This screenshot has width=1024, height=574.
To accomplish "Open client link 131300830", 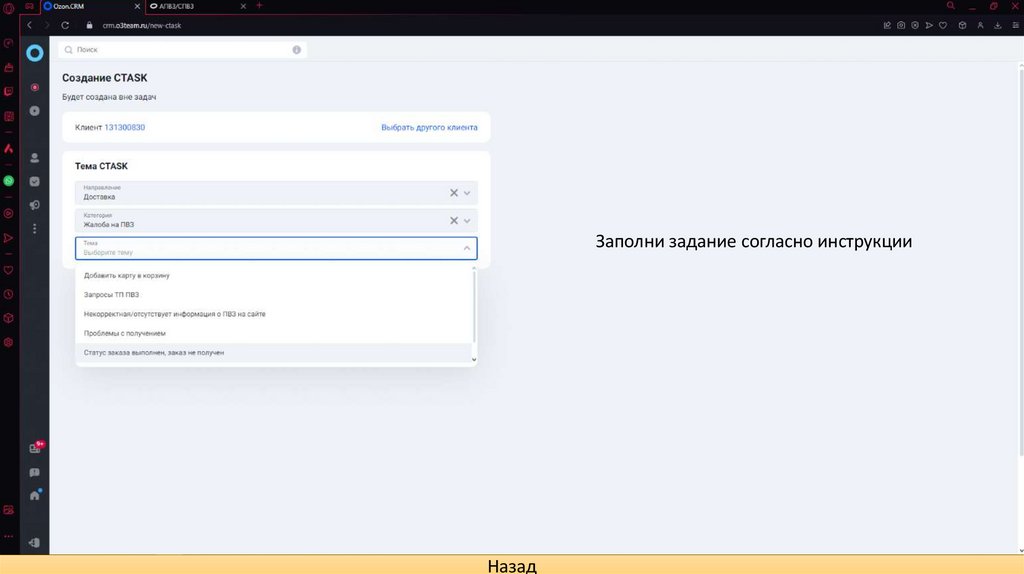I will (x=125, y=127).
